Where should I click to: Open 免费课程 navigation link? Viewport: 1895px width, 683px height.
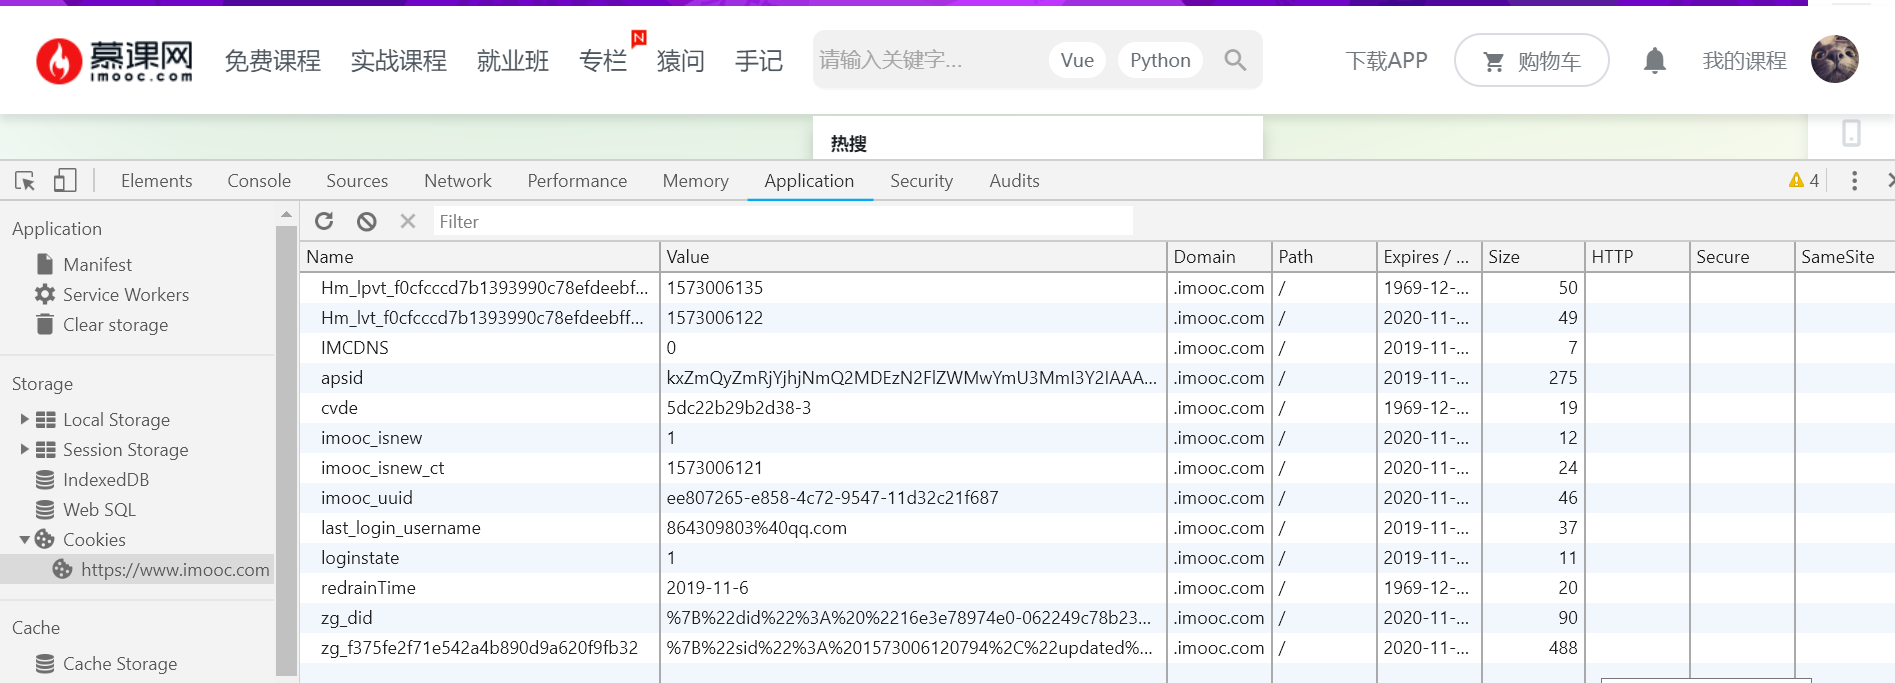click(x=272, y=61)
